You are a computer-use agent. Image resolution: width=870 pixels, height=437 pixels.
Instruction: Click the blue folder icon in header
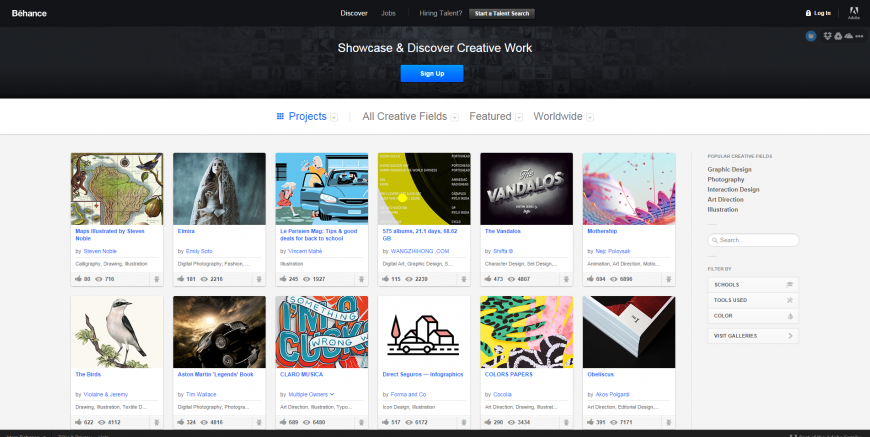pos(811,36)
